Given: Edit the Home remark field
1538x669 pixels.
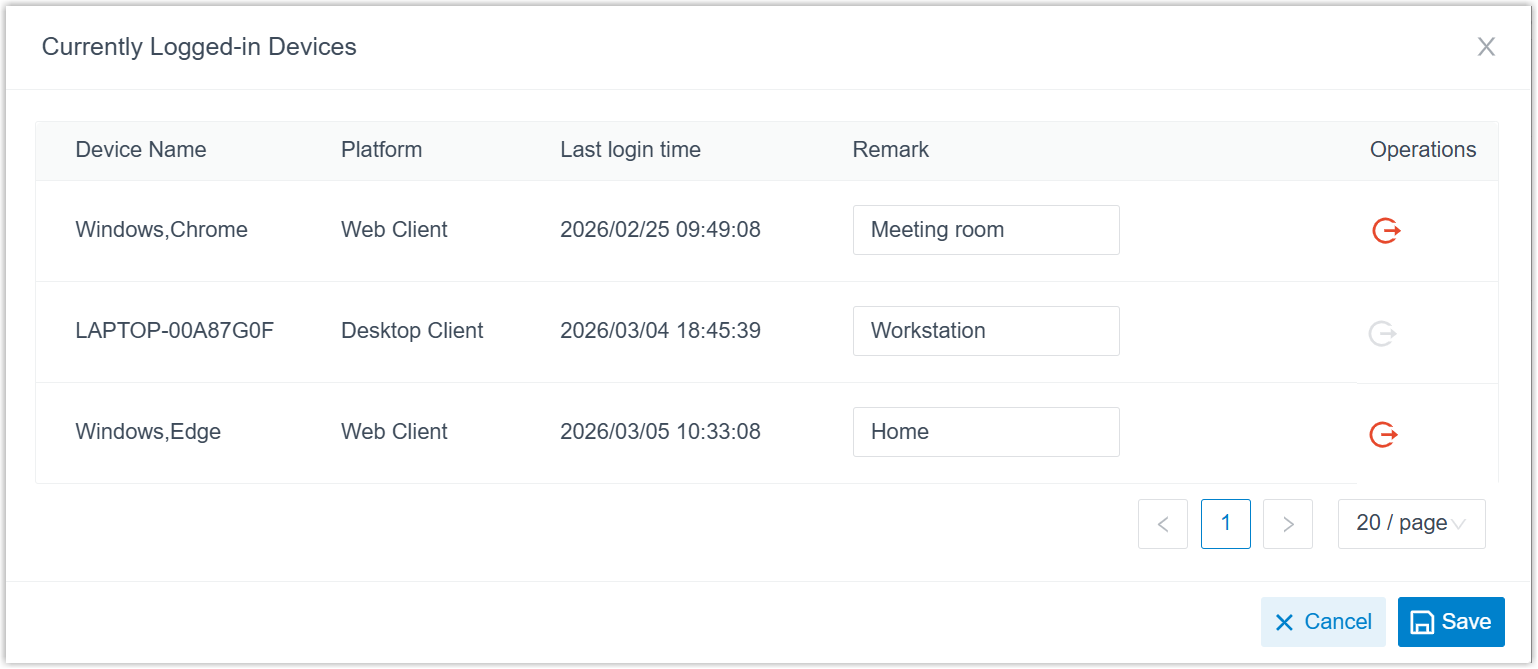Looking at the screenshot, I should pos(985,432).
